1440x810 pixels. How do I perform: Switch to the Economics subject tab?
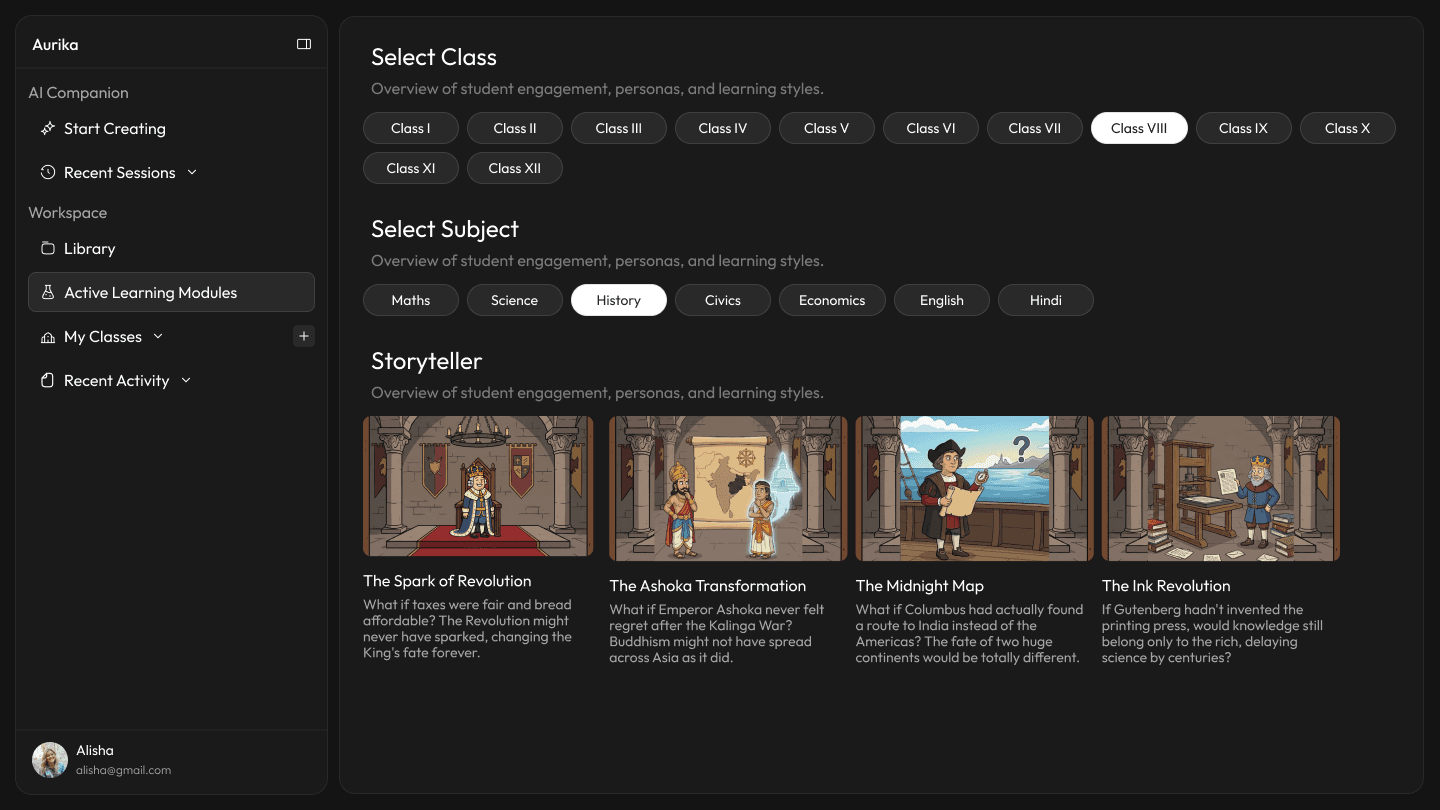pos(831,300)
